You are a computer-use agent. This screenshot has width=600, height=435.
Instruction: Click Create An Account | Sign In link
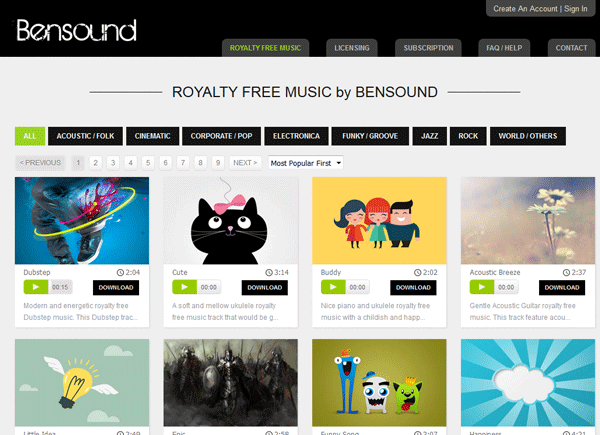coord(540,8)
